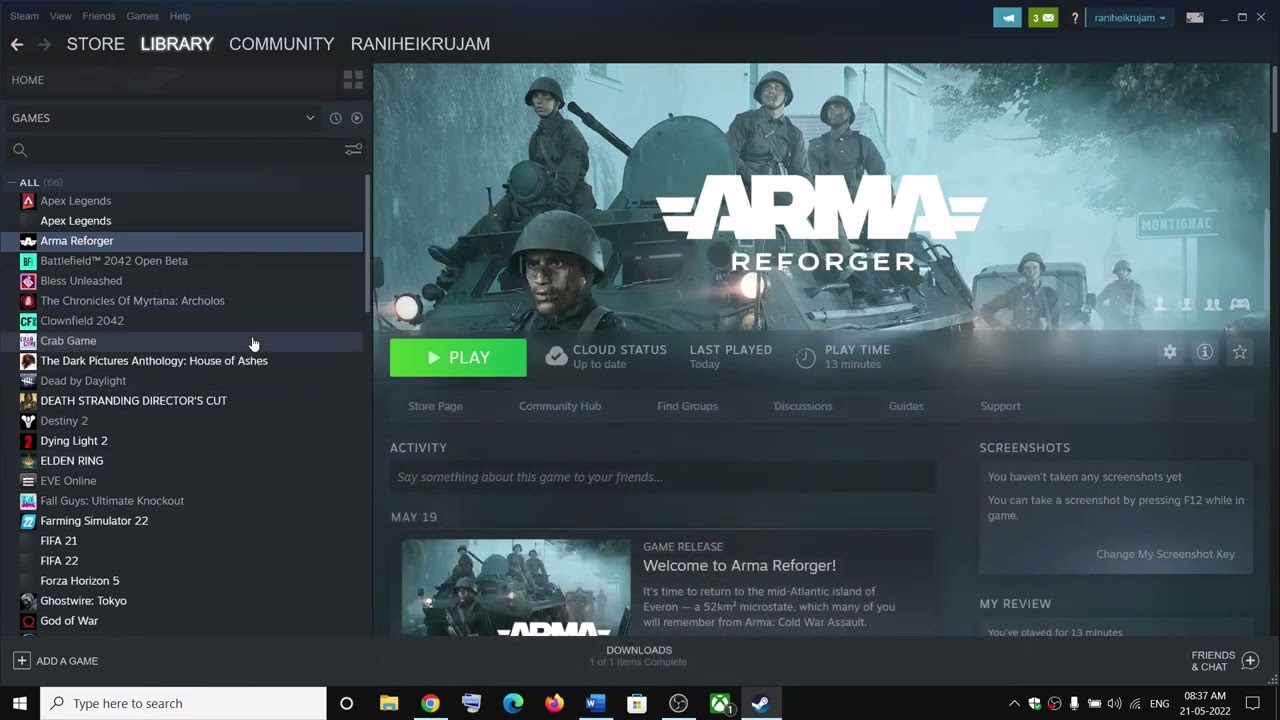
Task: Open the Games menu
Action: tap(142, 16)
